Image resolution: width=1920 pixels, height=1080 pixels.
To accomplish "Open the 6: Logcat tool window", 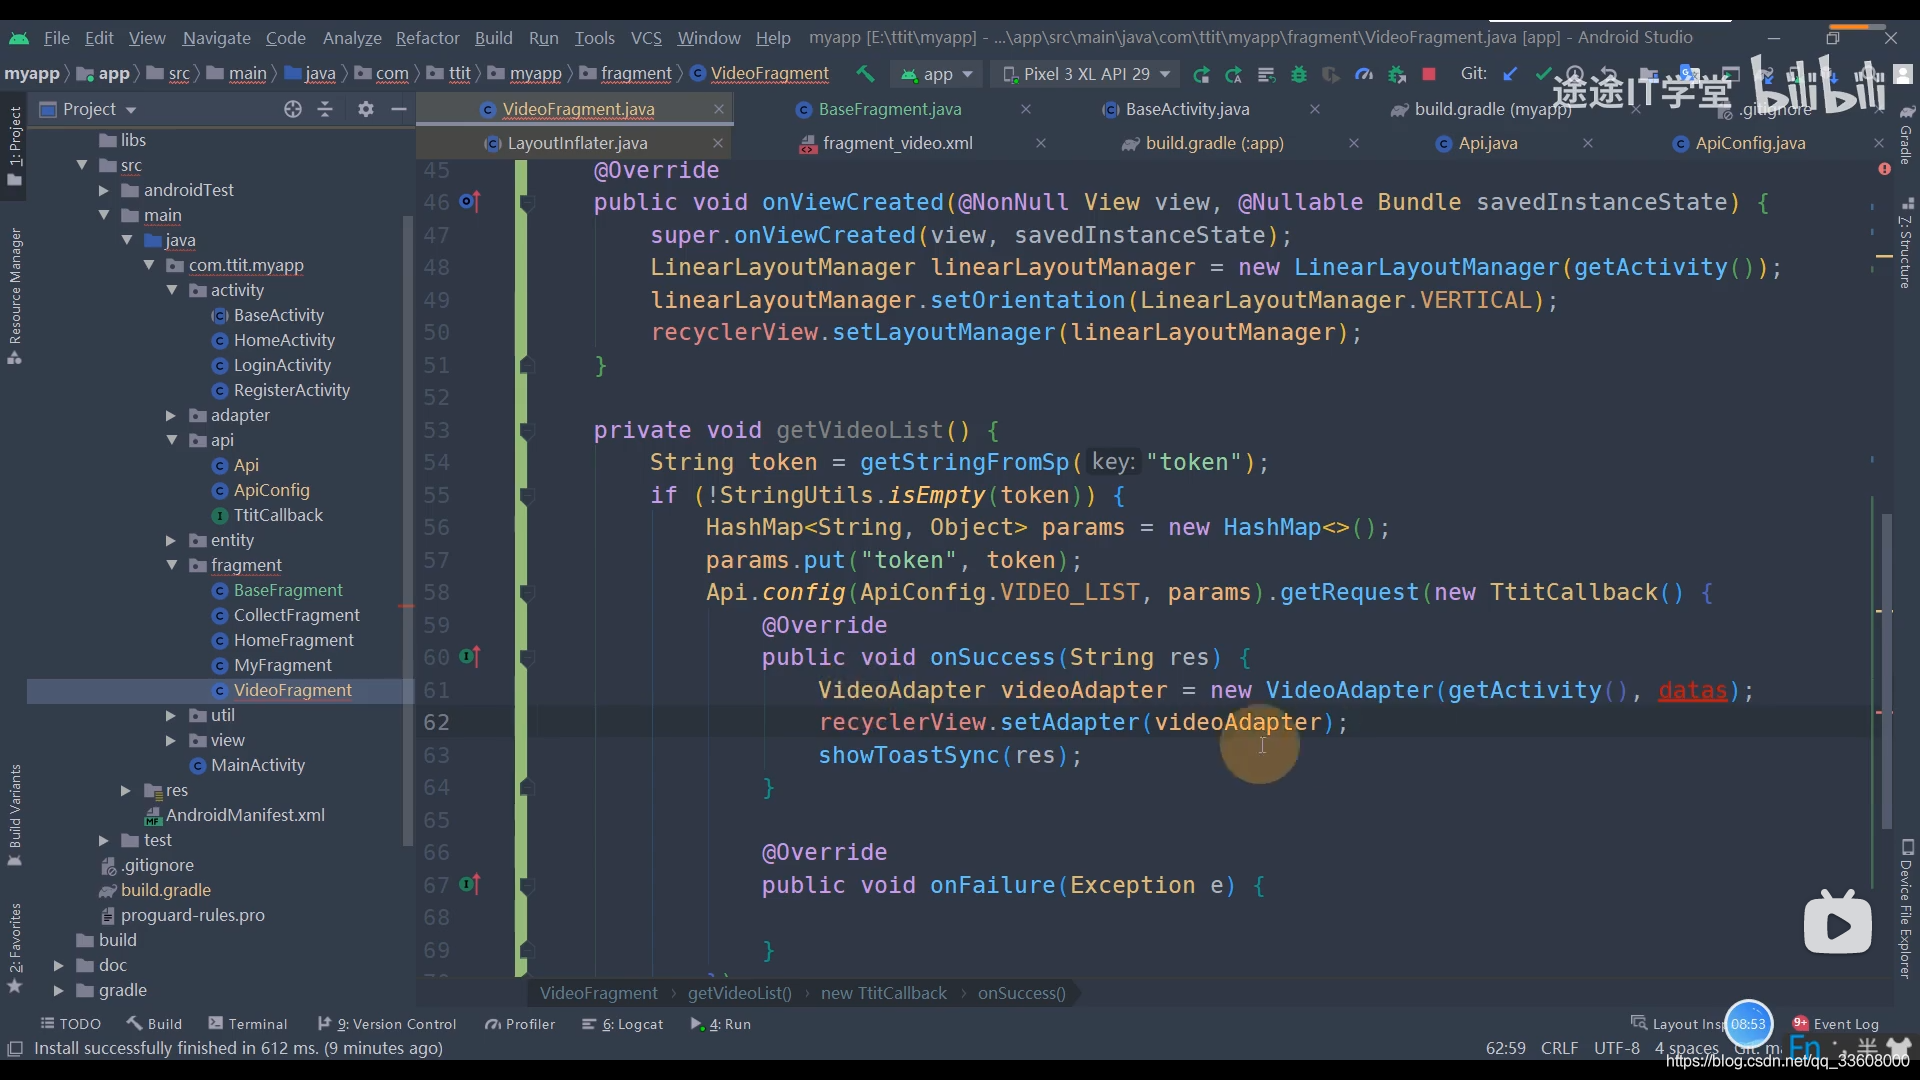I will coord(623,1024).
